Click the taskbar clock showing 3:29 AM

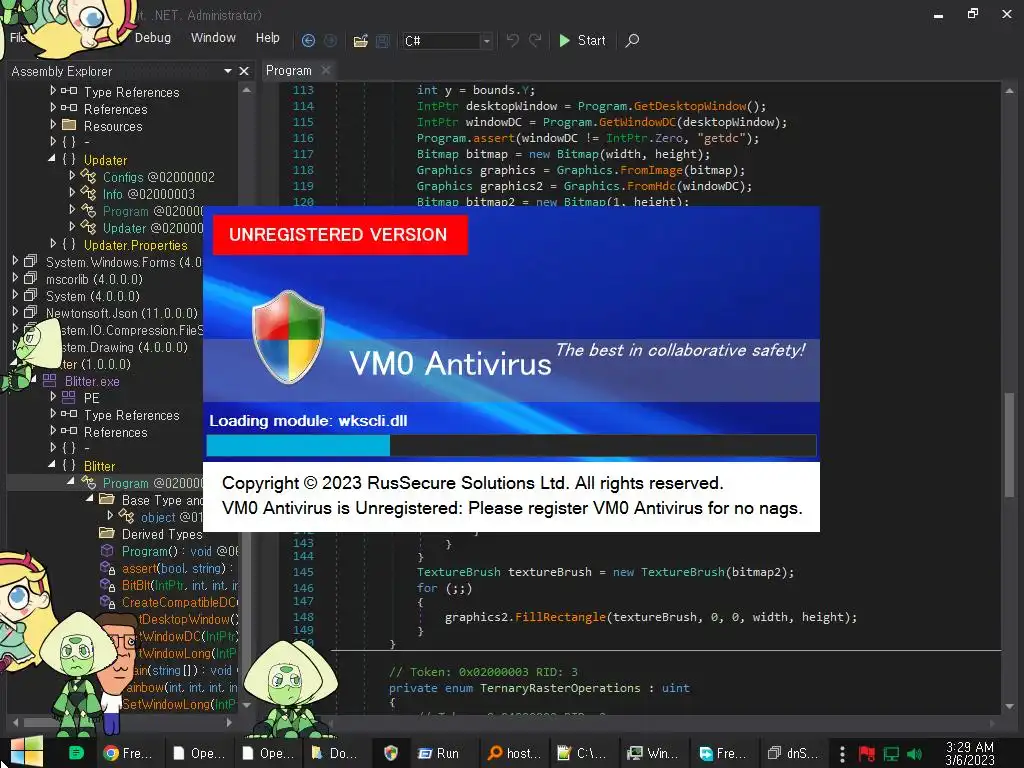(970, 753)
